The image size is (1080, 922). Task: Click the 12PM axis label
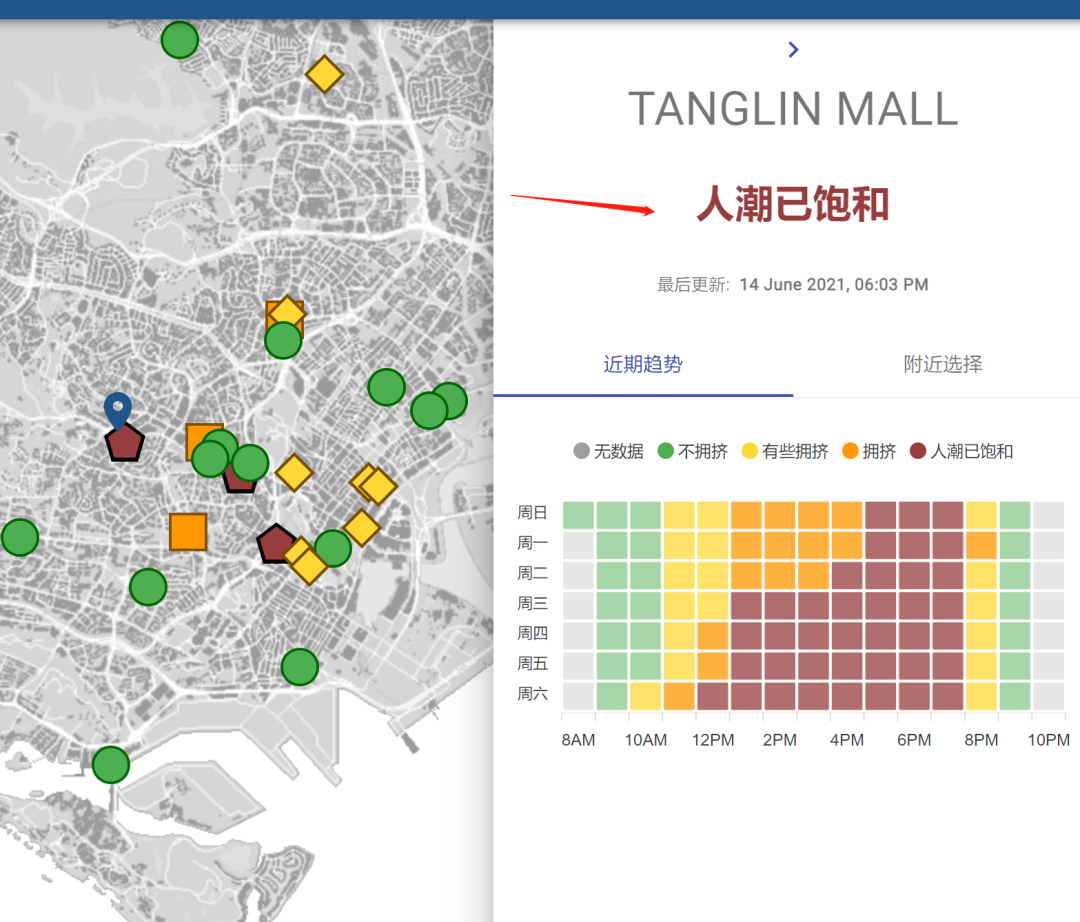713,740
